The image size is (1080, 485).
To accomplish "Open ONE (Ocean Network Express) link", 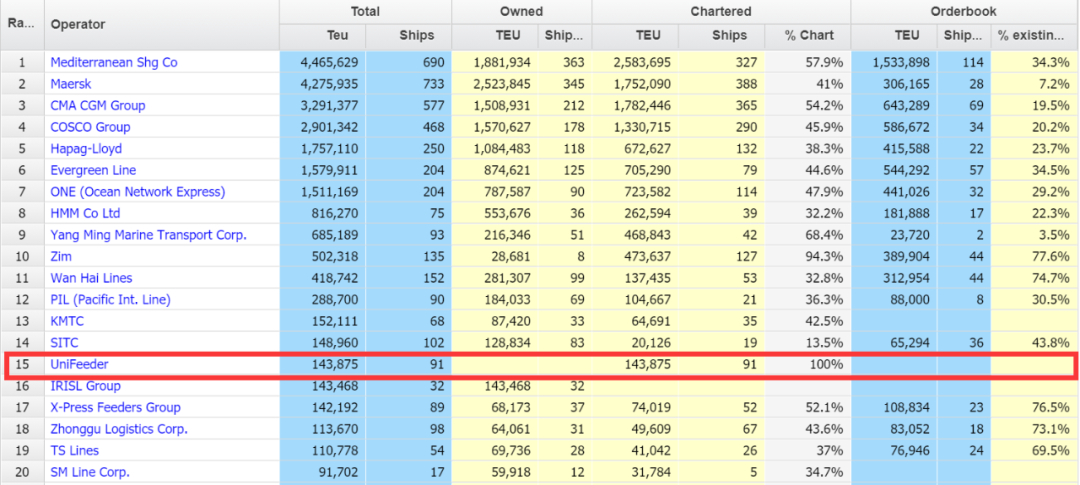I will tap(137, 192).
